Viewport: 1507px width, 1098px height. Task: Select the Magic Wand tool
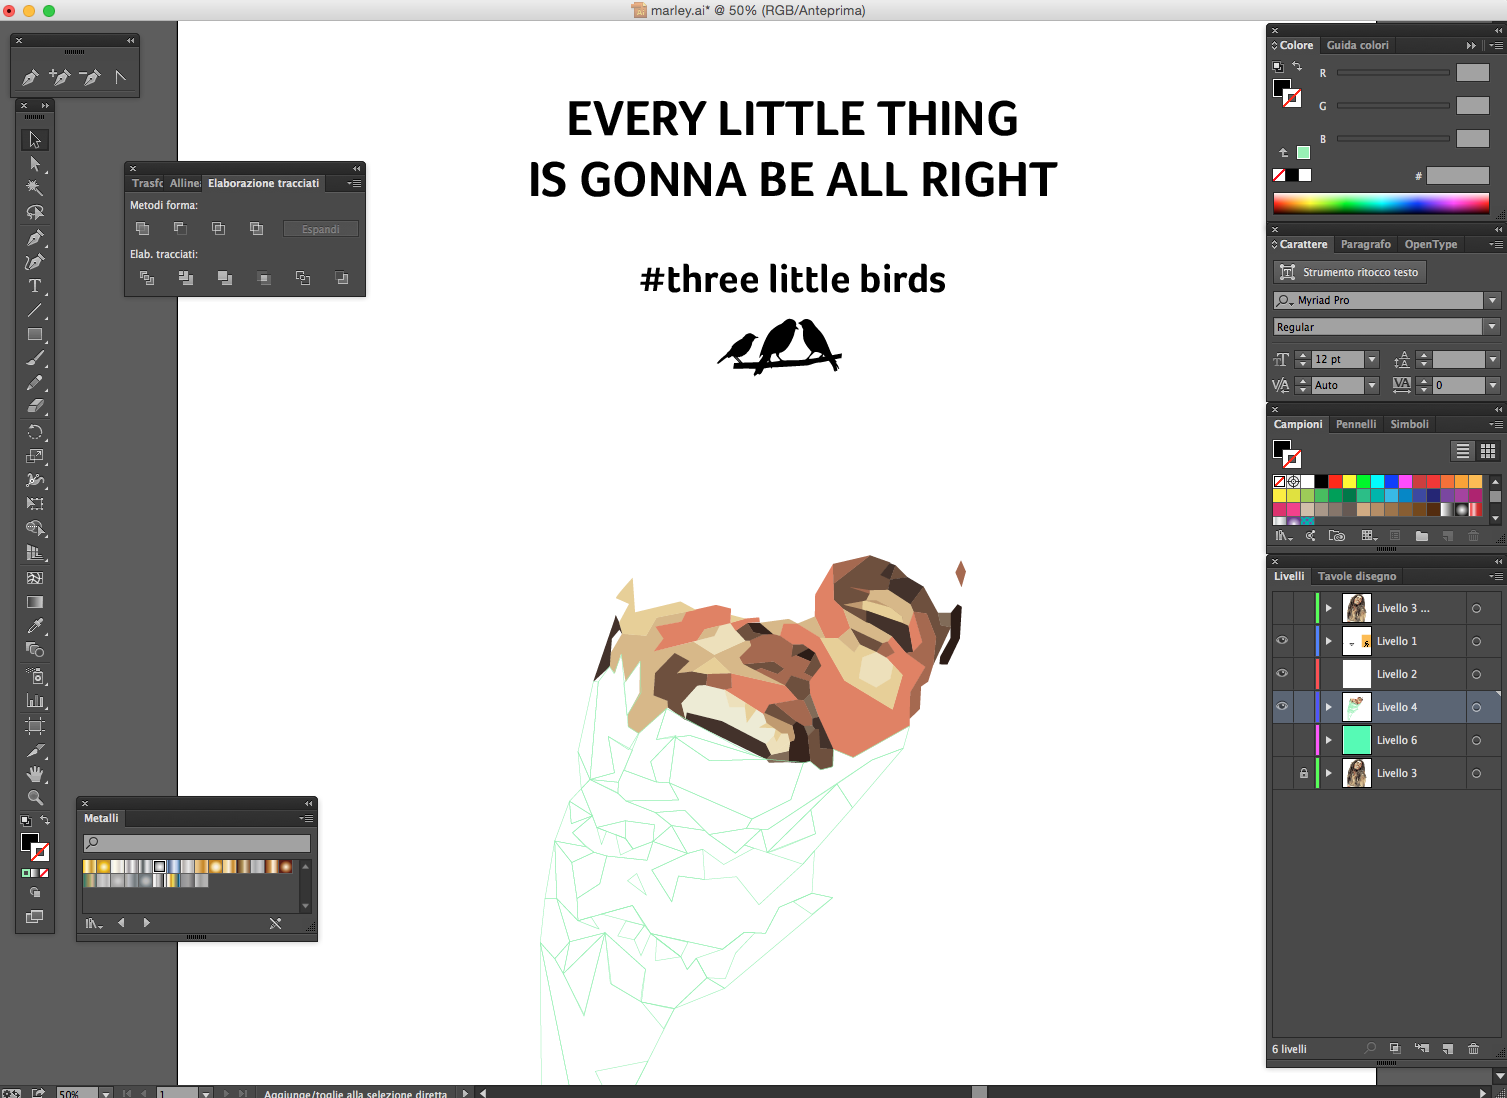point(35,188)
